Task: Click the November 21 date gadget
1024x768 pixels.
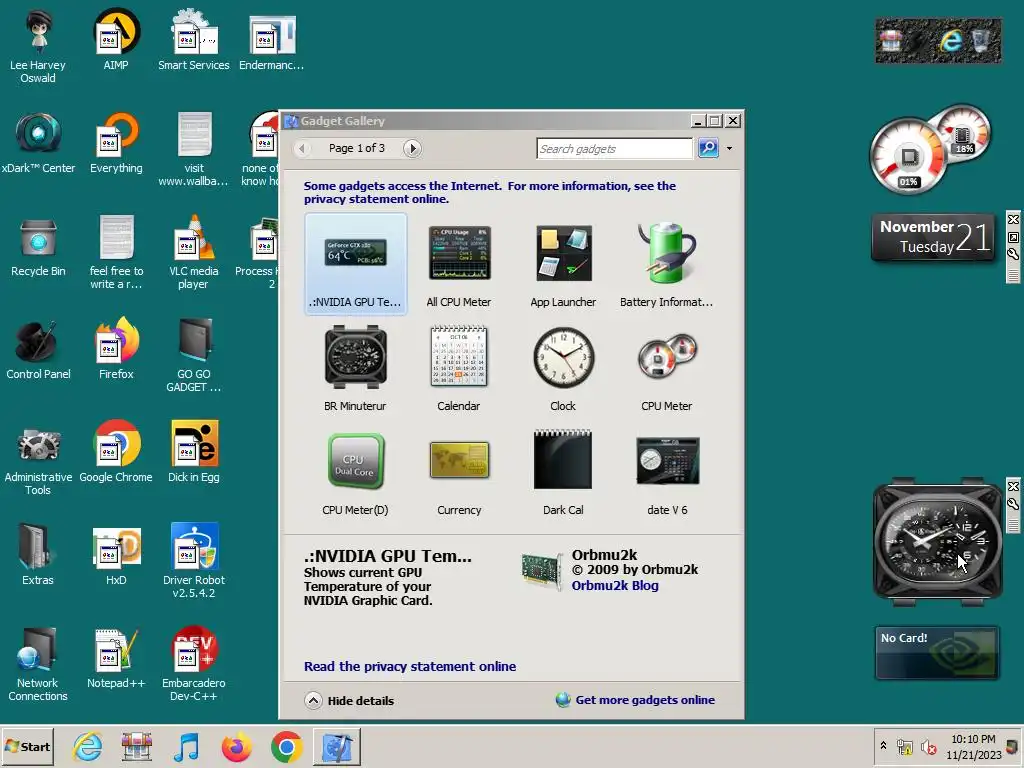Action: pyautogui.click(x=935, y=236)
